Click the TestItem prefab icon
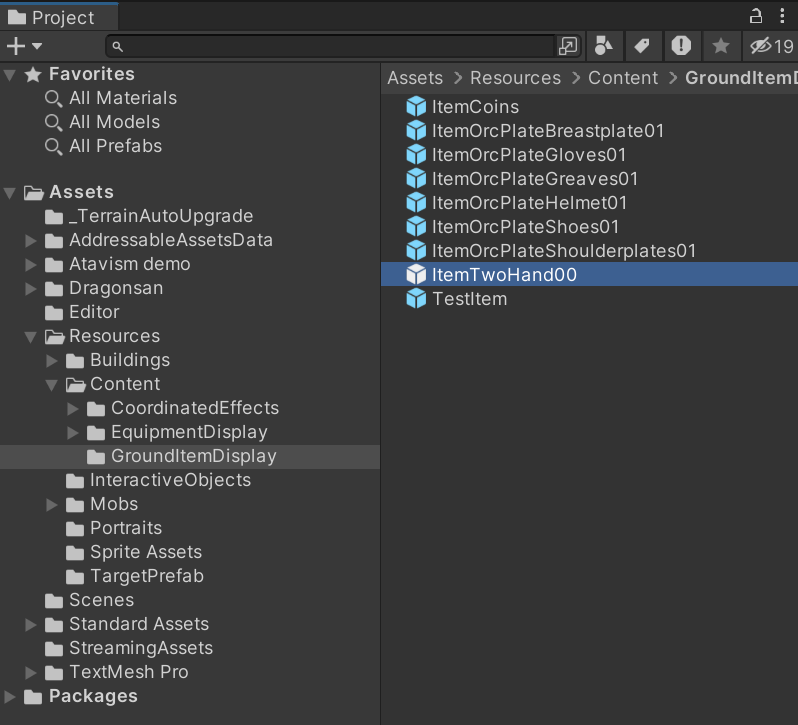Screen dimensions: 798x725 [416, 299]
